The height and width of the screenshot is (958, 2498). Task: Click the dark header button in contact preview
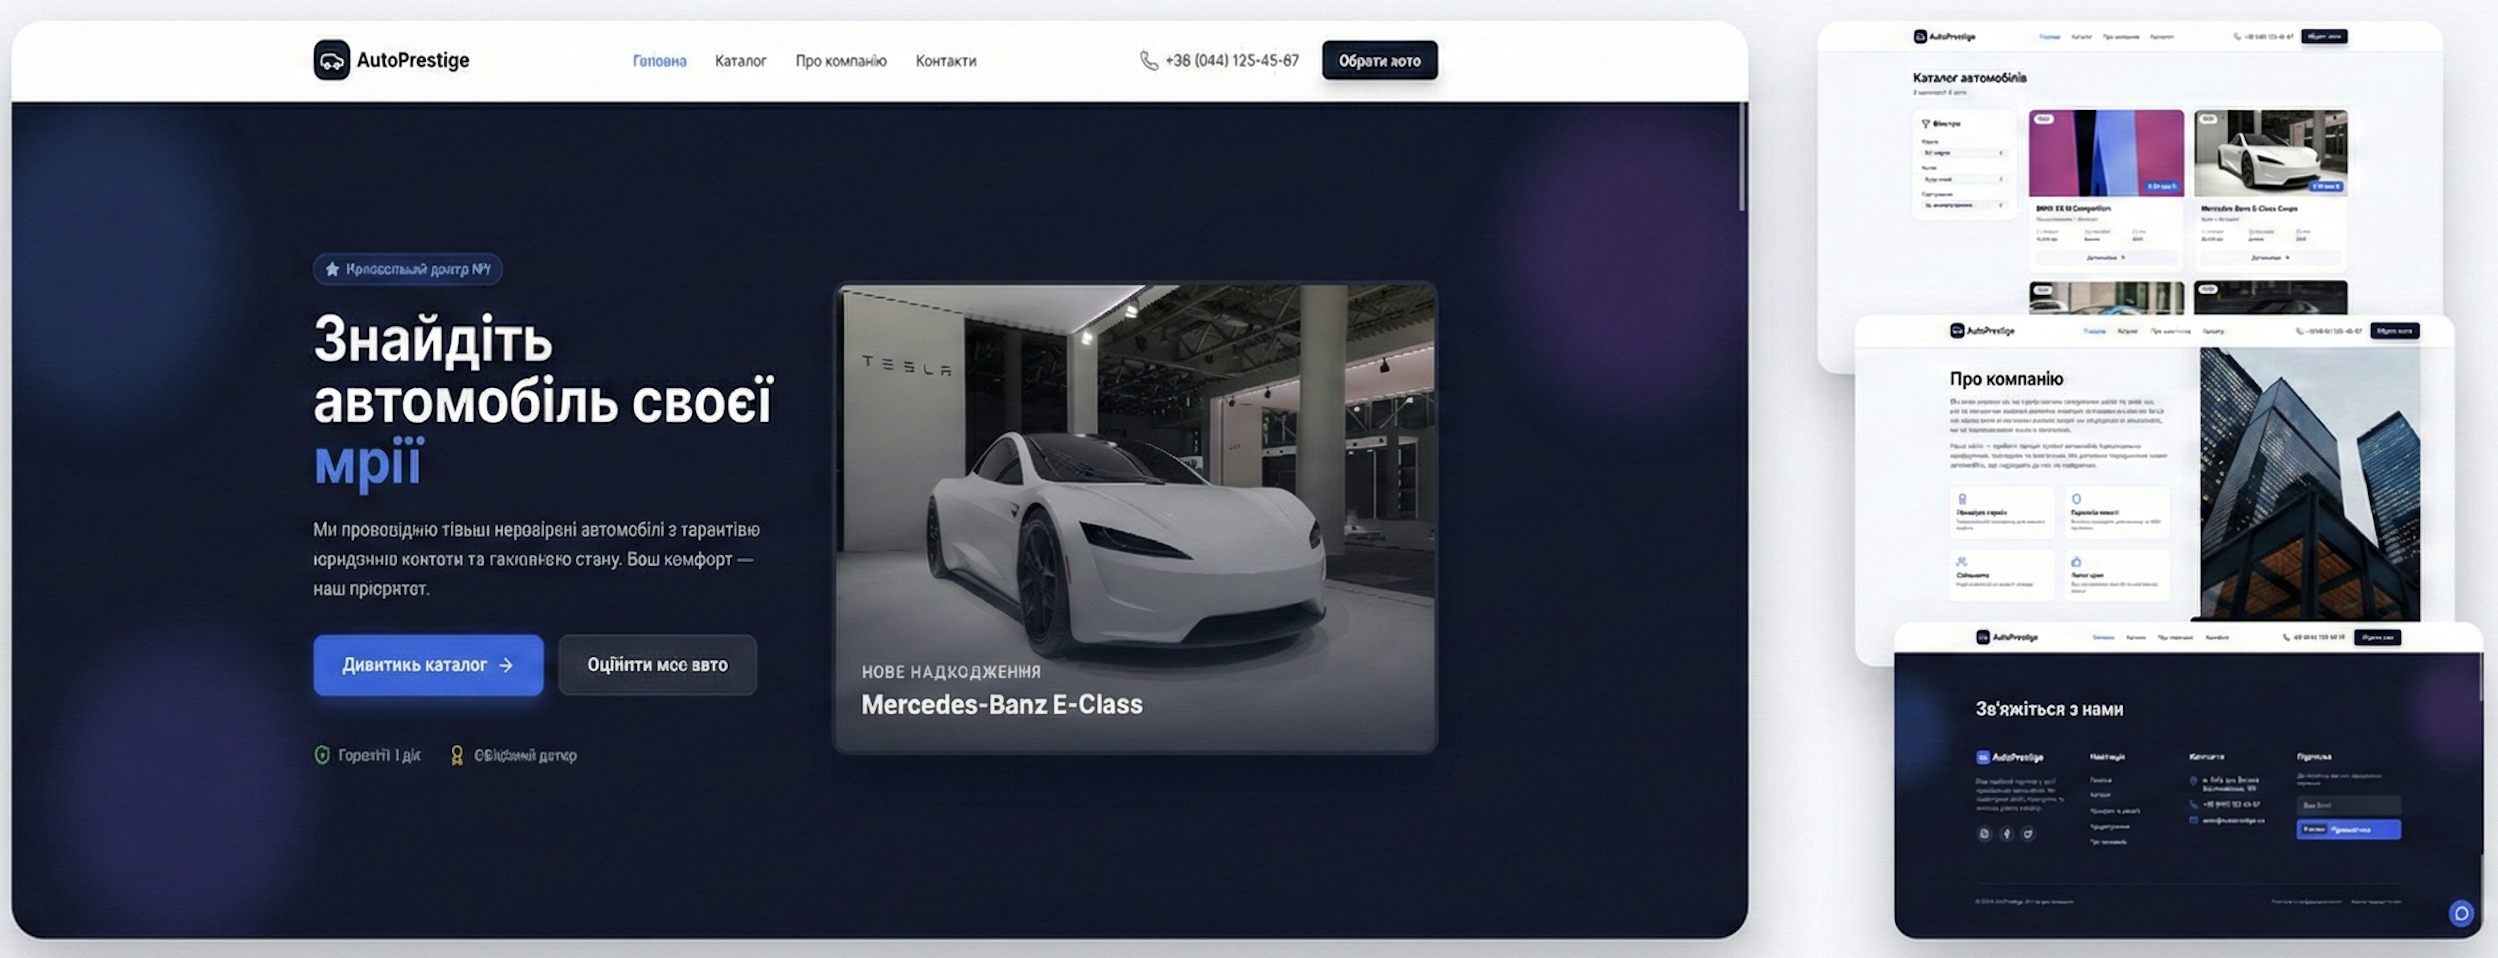pos(2378,637)
